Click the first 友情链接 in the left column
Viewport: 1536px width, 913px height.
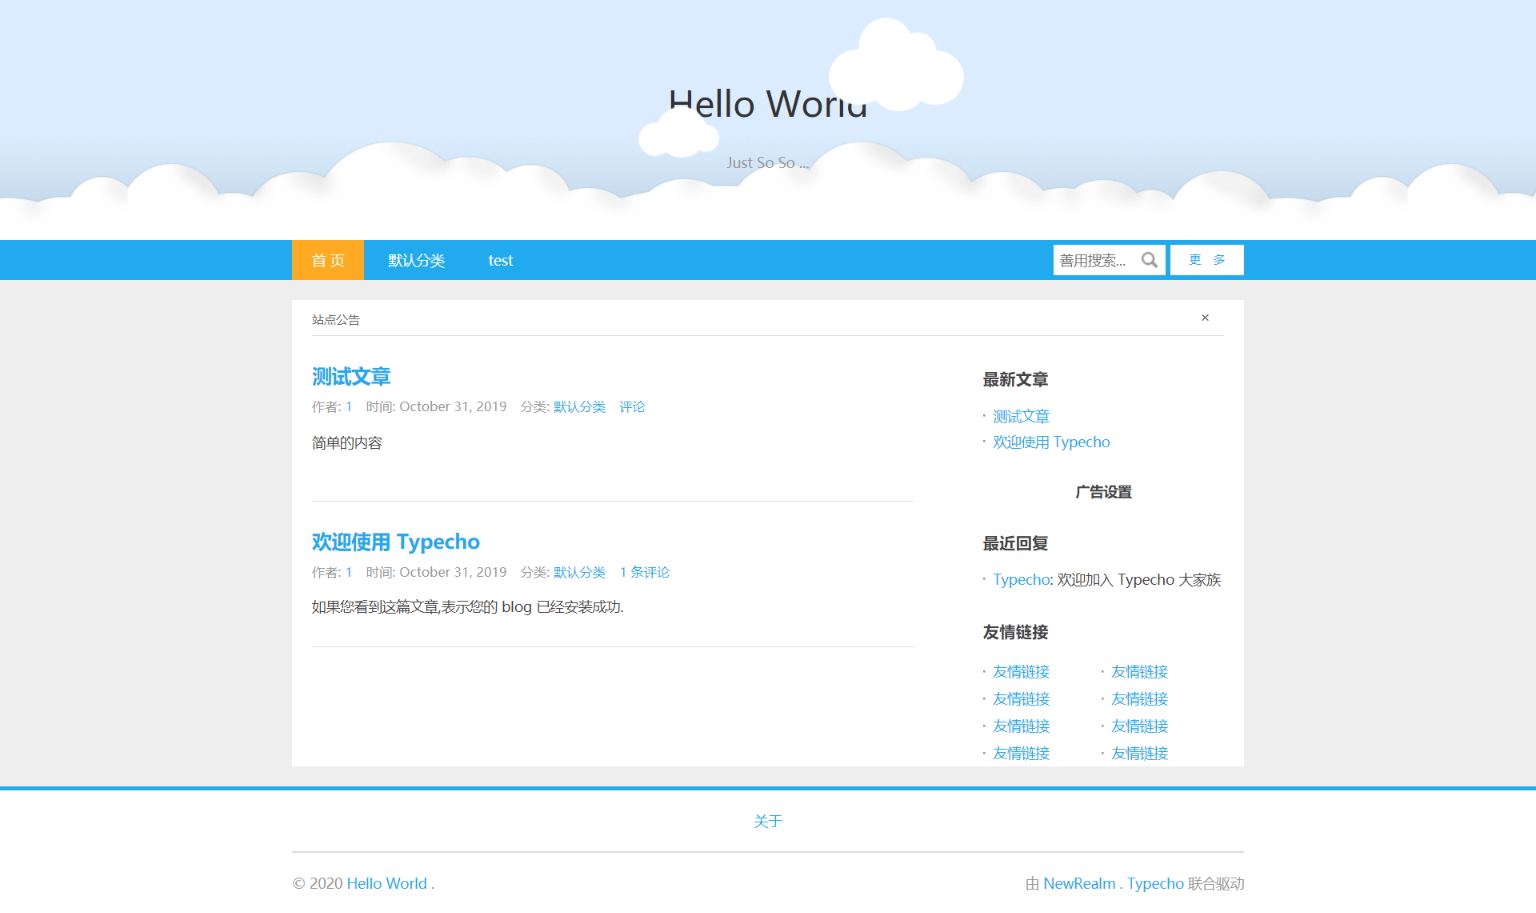[1021, 672]
